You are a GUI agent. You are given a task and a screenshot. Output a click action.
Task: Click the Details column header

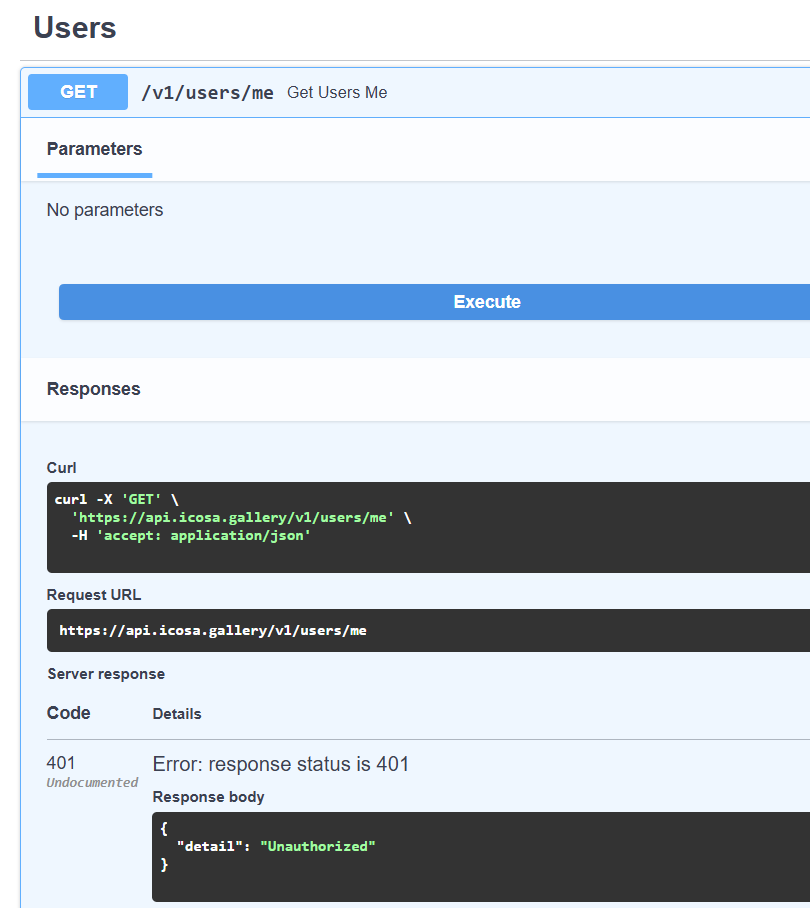[177, 714]
